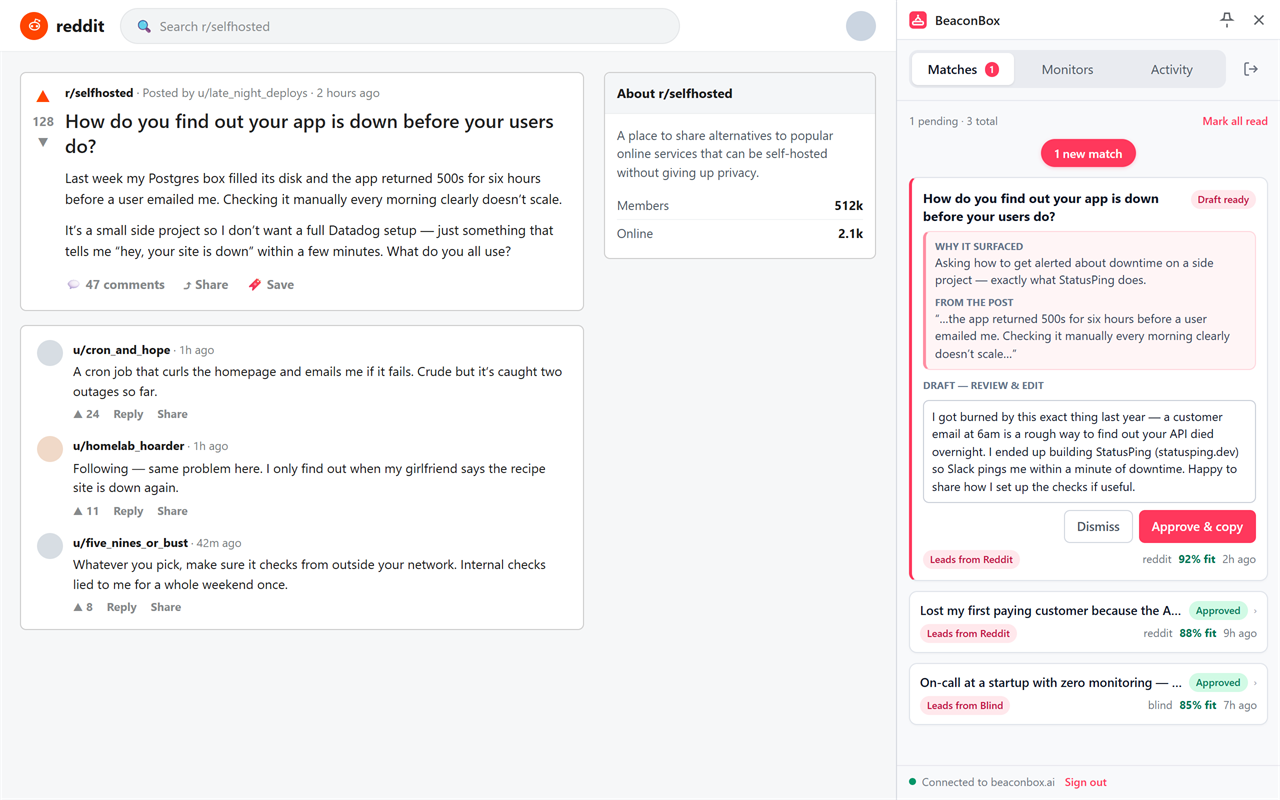Switch to the Matches tab
This screenshot has width=1280, height=800.
tap(962, 69)
